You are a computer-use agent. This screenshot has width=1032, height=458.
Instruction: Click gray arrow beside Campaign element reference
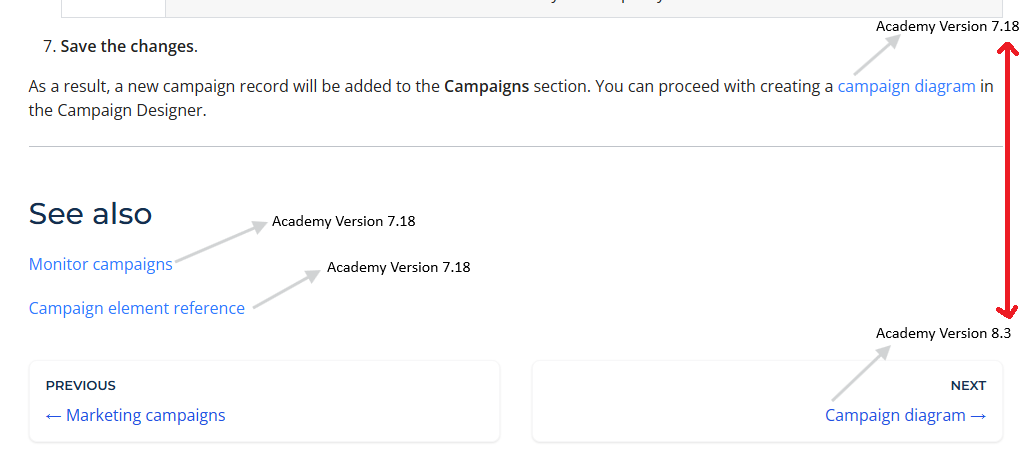tap(283, 290)
